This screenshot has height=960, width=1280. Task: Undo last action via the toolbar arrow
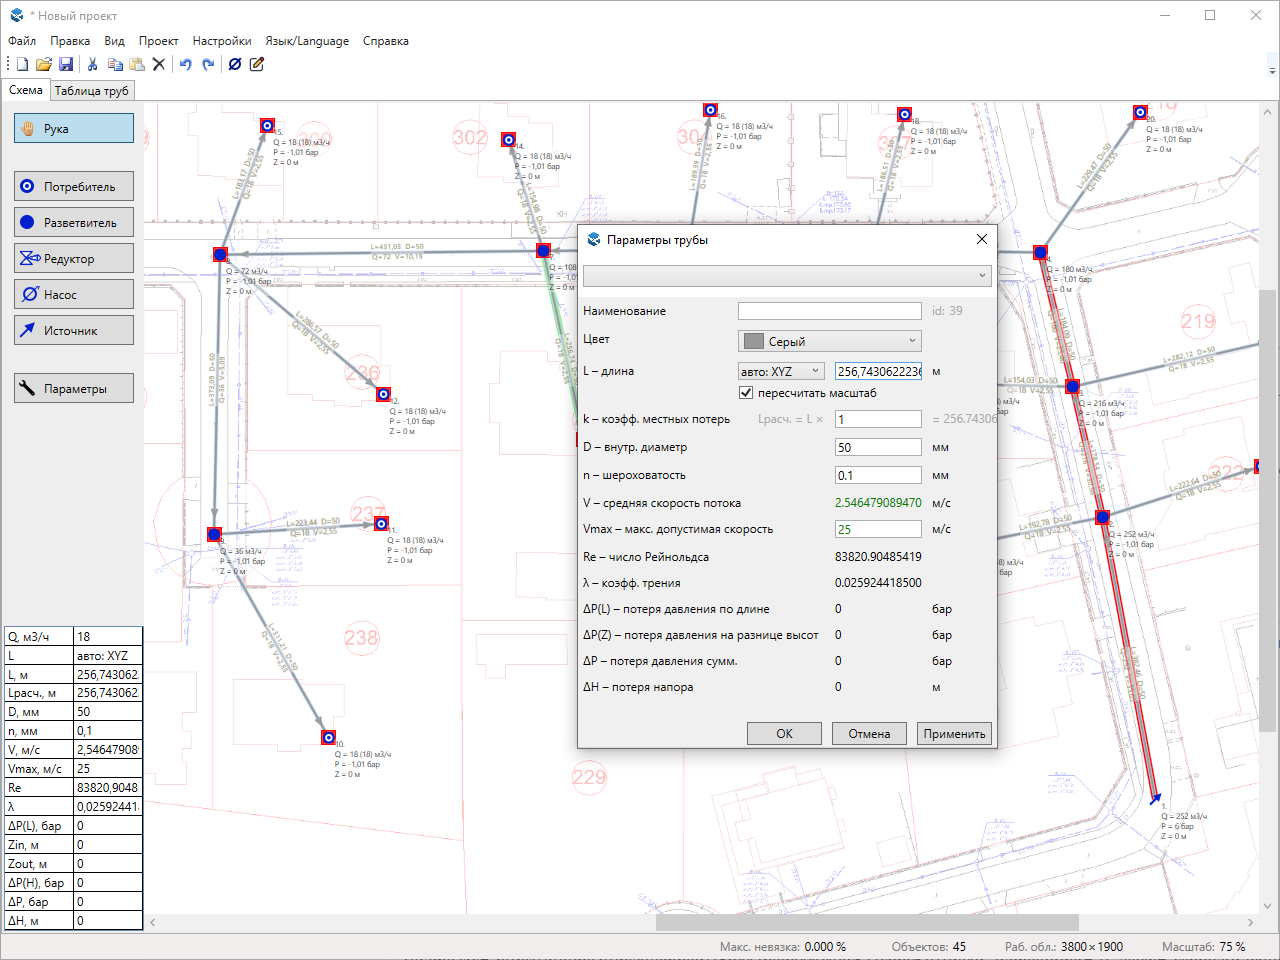[185, 64]
